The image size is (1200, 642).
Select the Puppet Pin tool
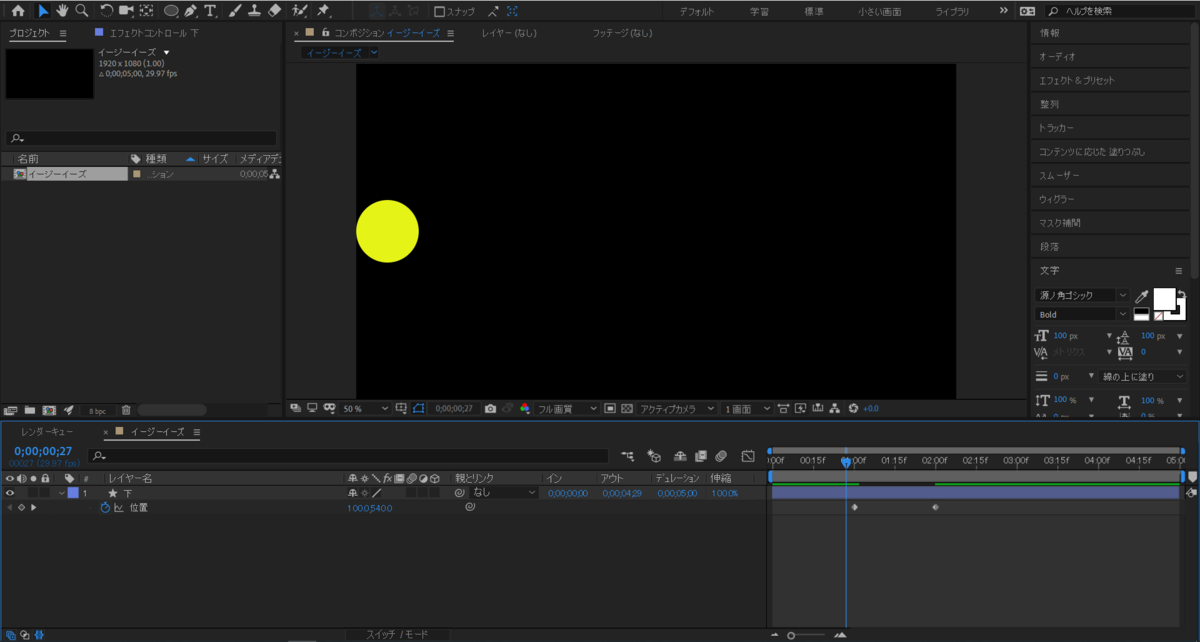click(324, 11)
